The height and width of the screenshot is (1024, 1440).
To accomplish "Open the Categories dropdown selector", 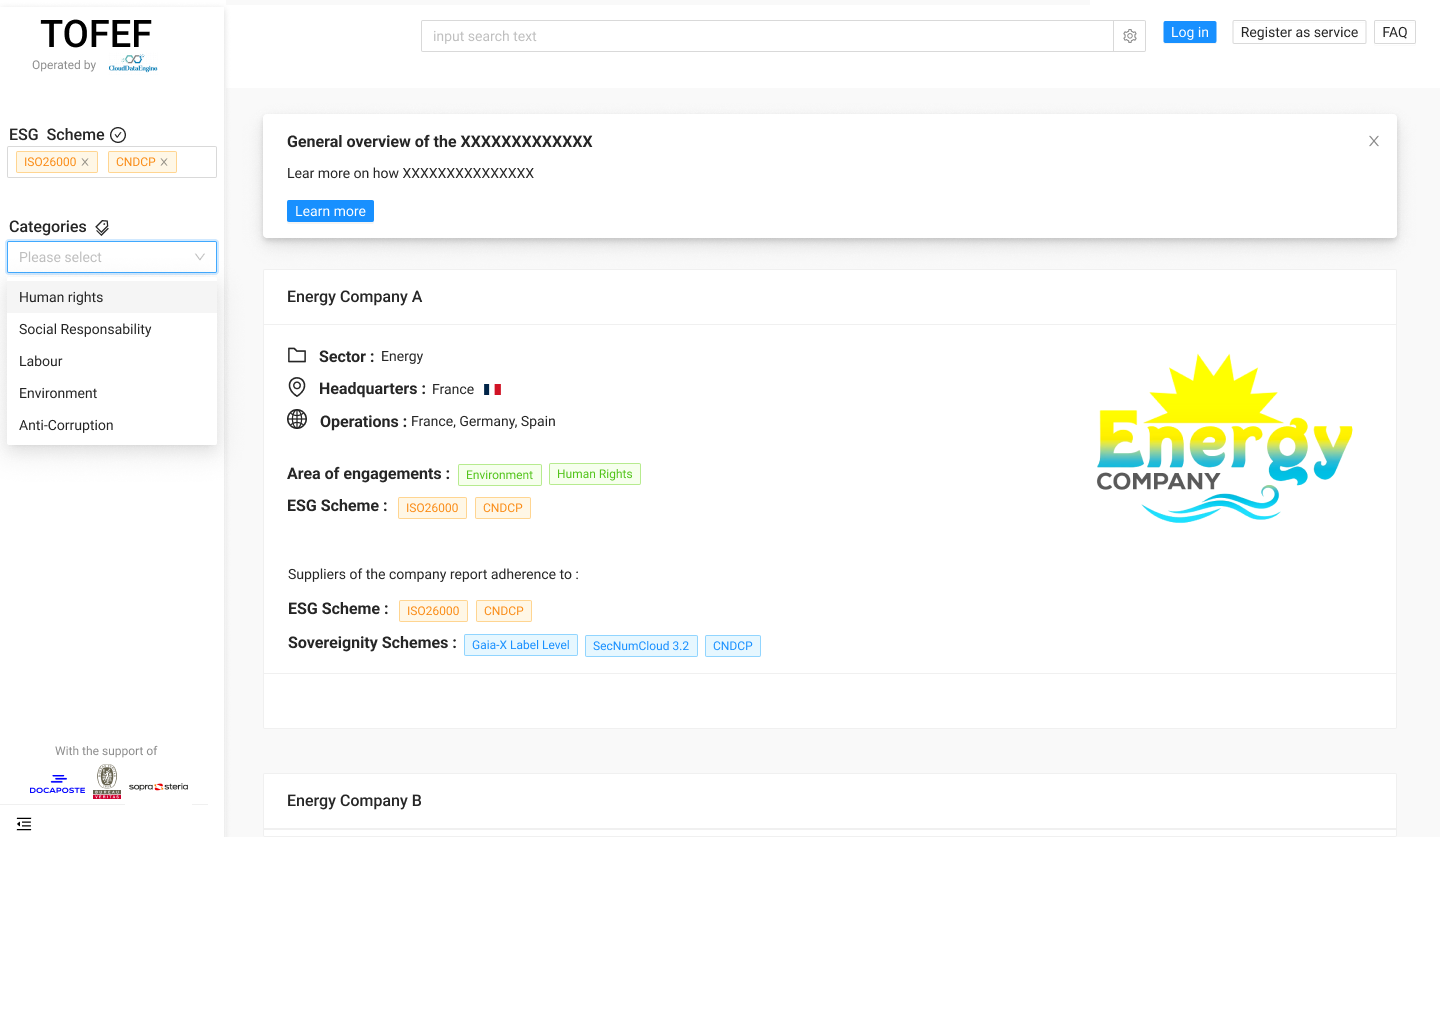I will coord(111,257).
